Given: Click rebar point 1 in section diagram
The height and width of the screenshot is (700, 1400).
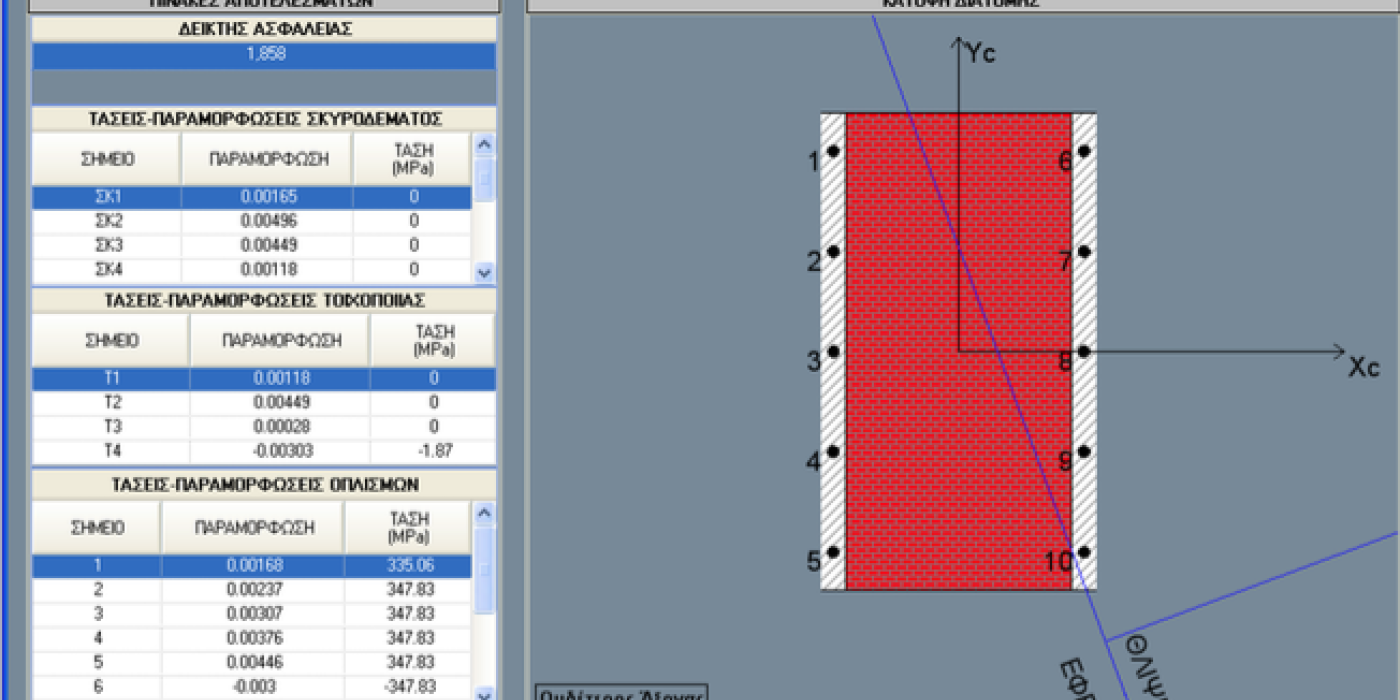Looking at the screenshot, I should tap(833, 151).
